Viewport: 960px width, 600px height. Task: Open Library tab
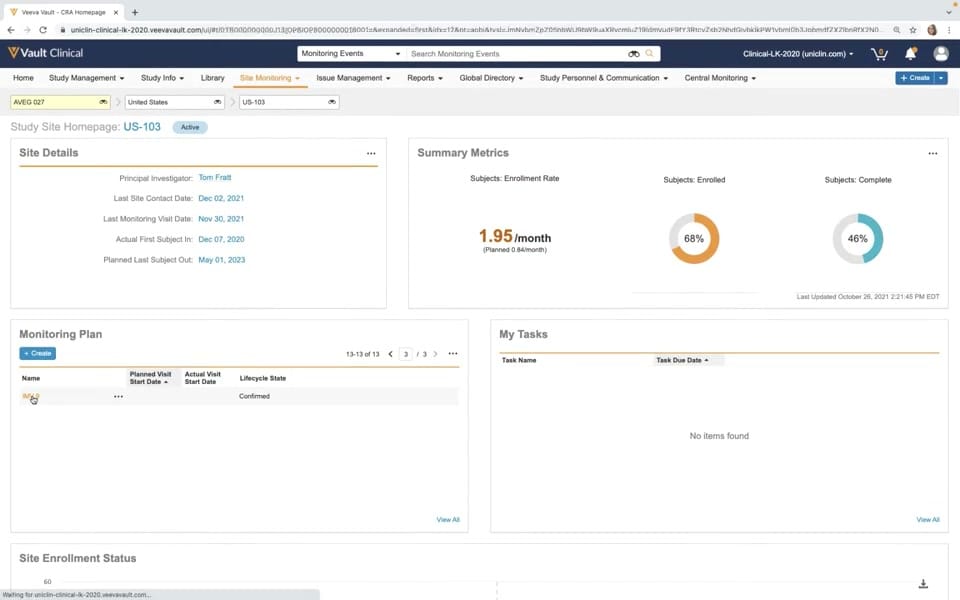coord(212,78)
